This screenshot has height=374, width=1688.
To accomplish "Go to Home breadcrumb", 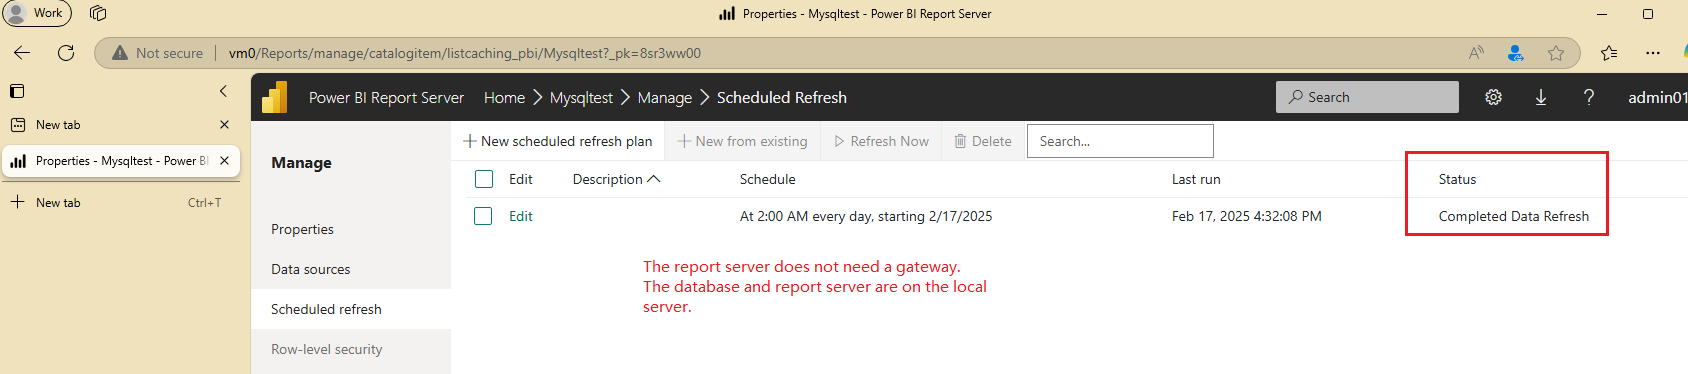I will click(x=504, y=97).
